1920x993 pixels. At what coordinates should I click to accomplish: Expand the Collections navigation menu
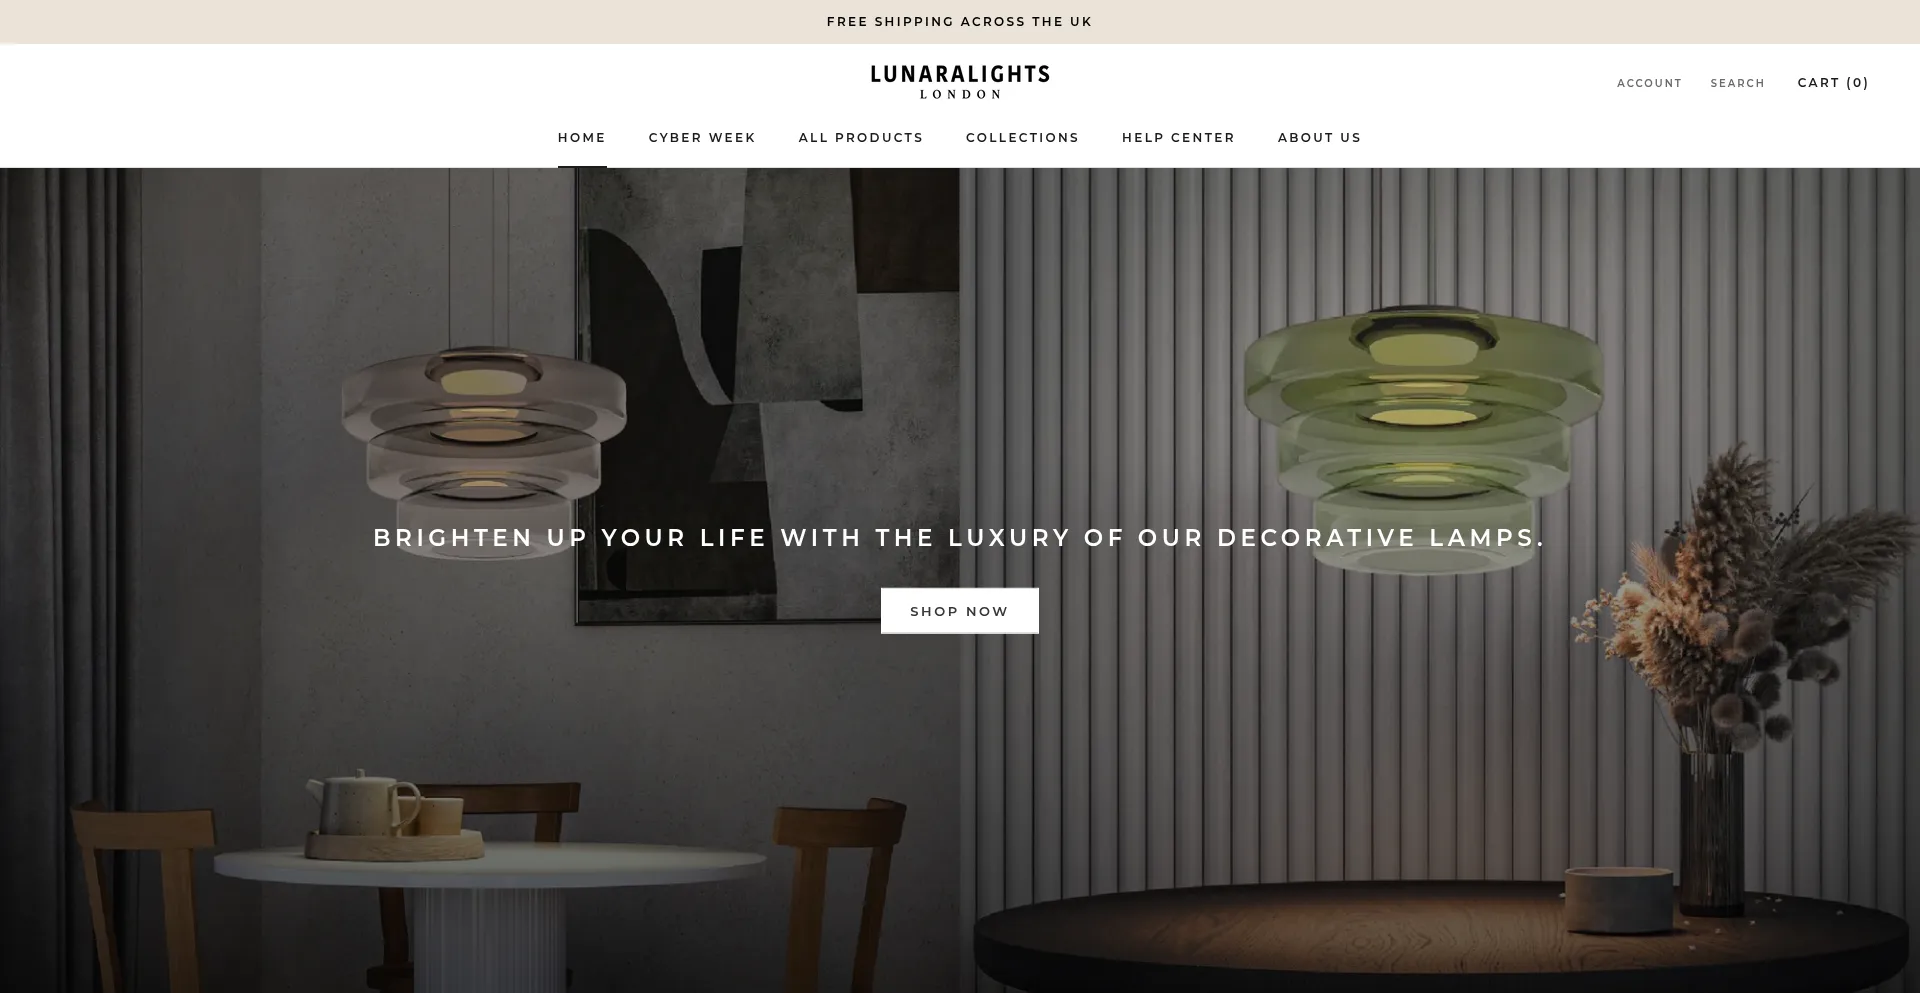click(1022, 138)
